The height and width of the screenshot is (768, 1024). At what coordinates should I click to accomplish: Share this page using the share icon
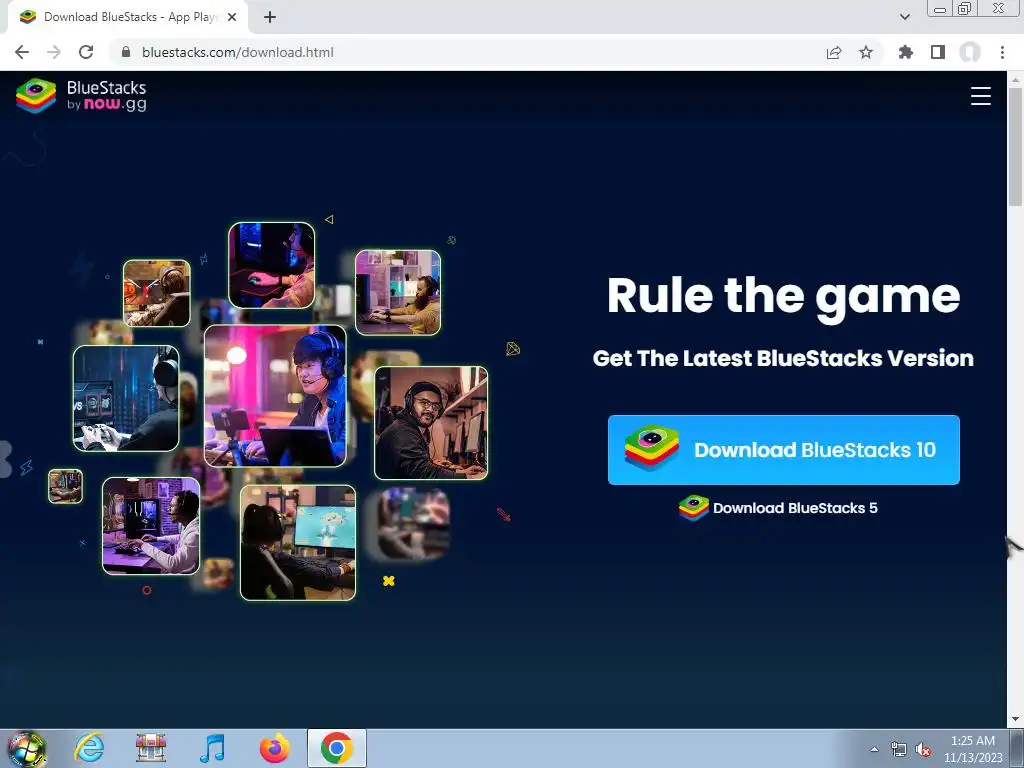tap(833, 52)
